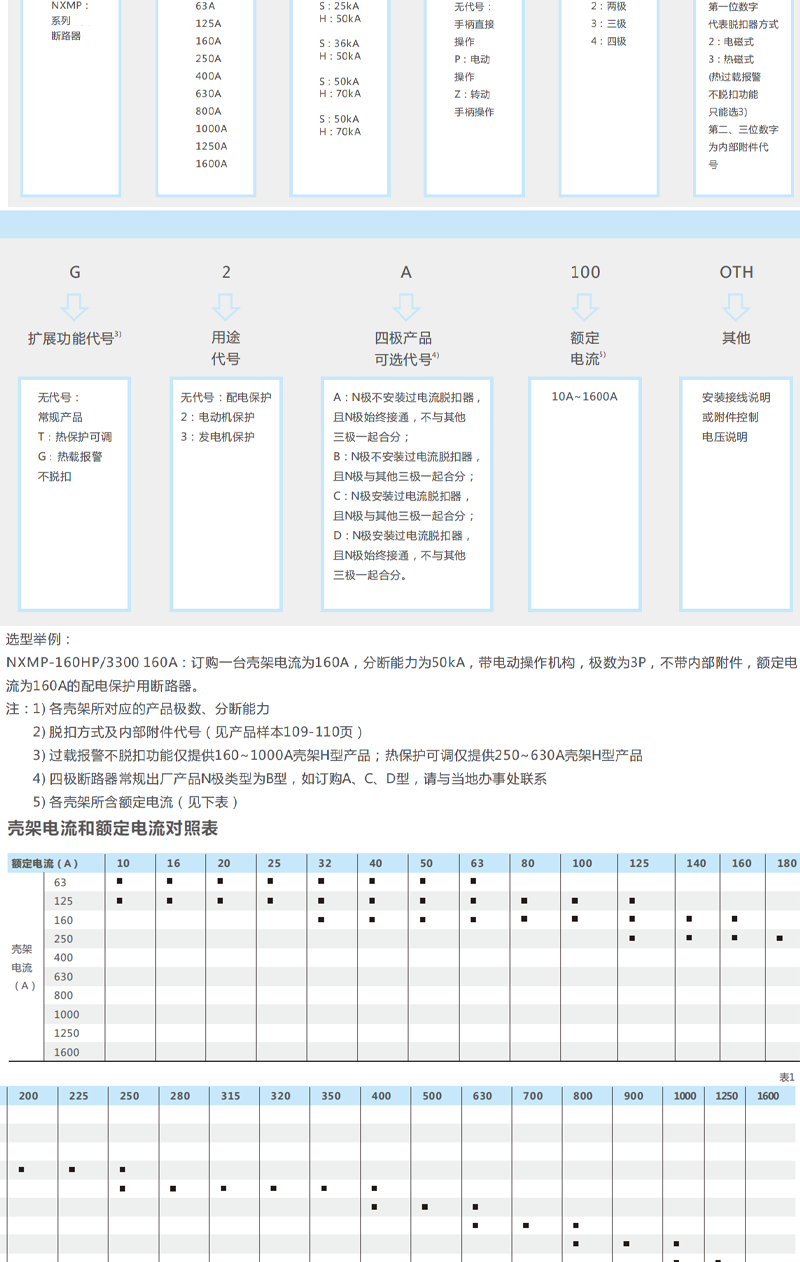
Task: Click the down arrow under code A
Action: tap(406, 306)
